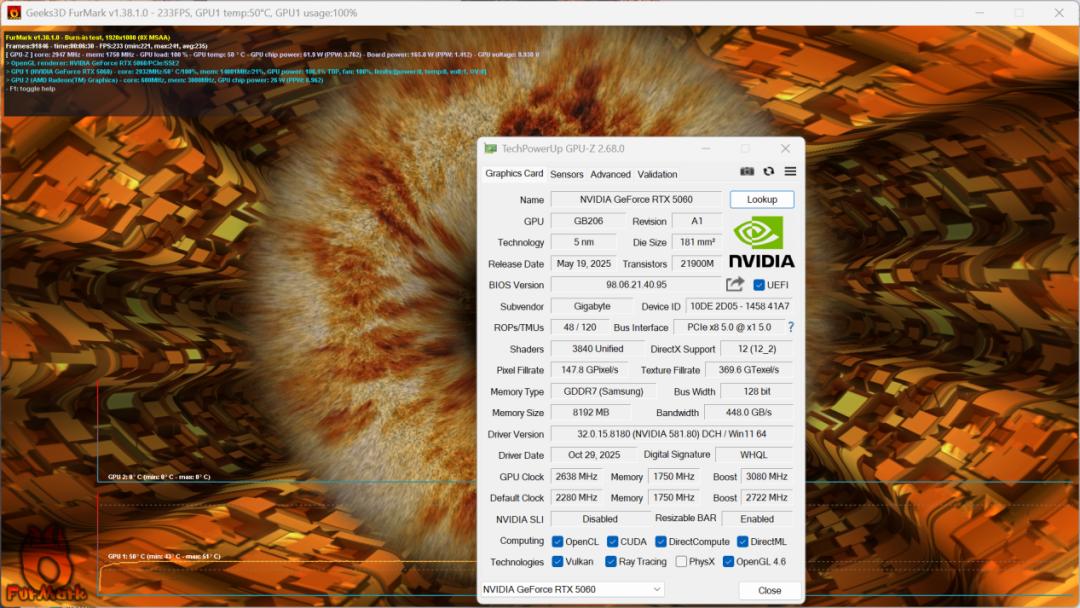Minimize the FurMark window

tap(980, 12)
